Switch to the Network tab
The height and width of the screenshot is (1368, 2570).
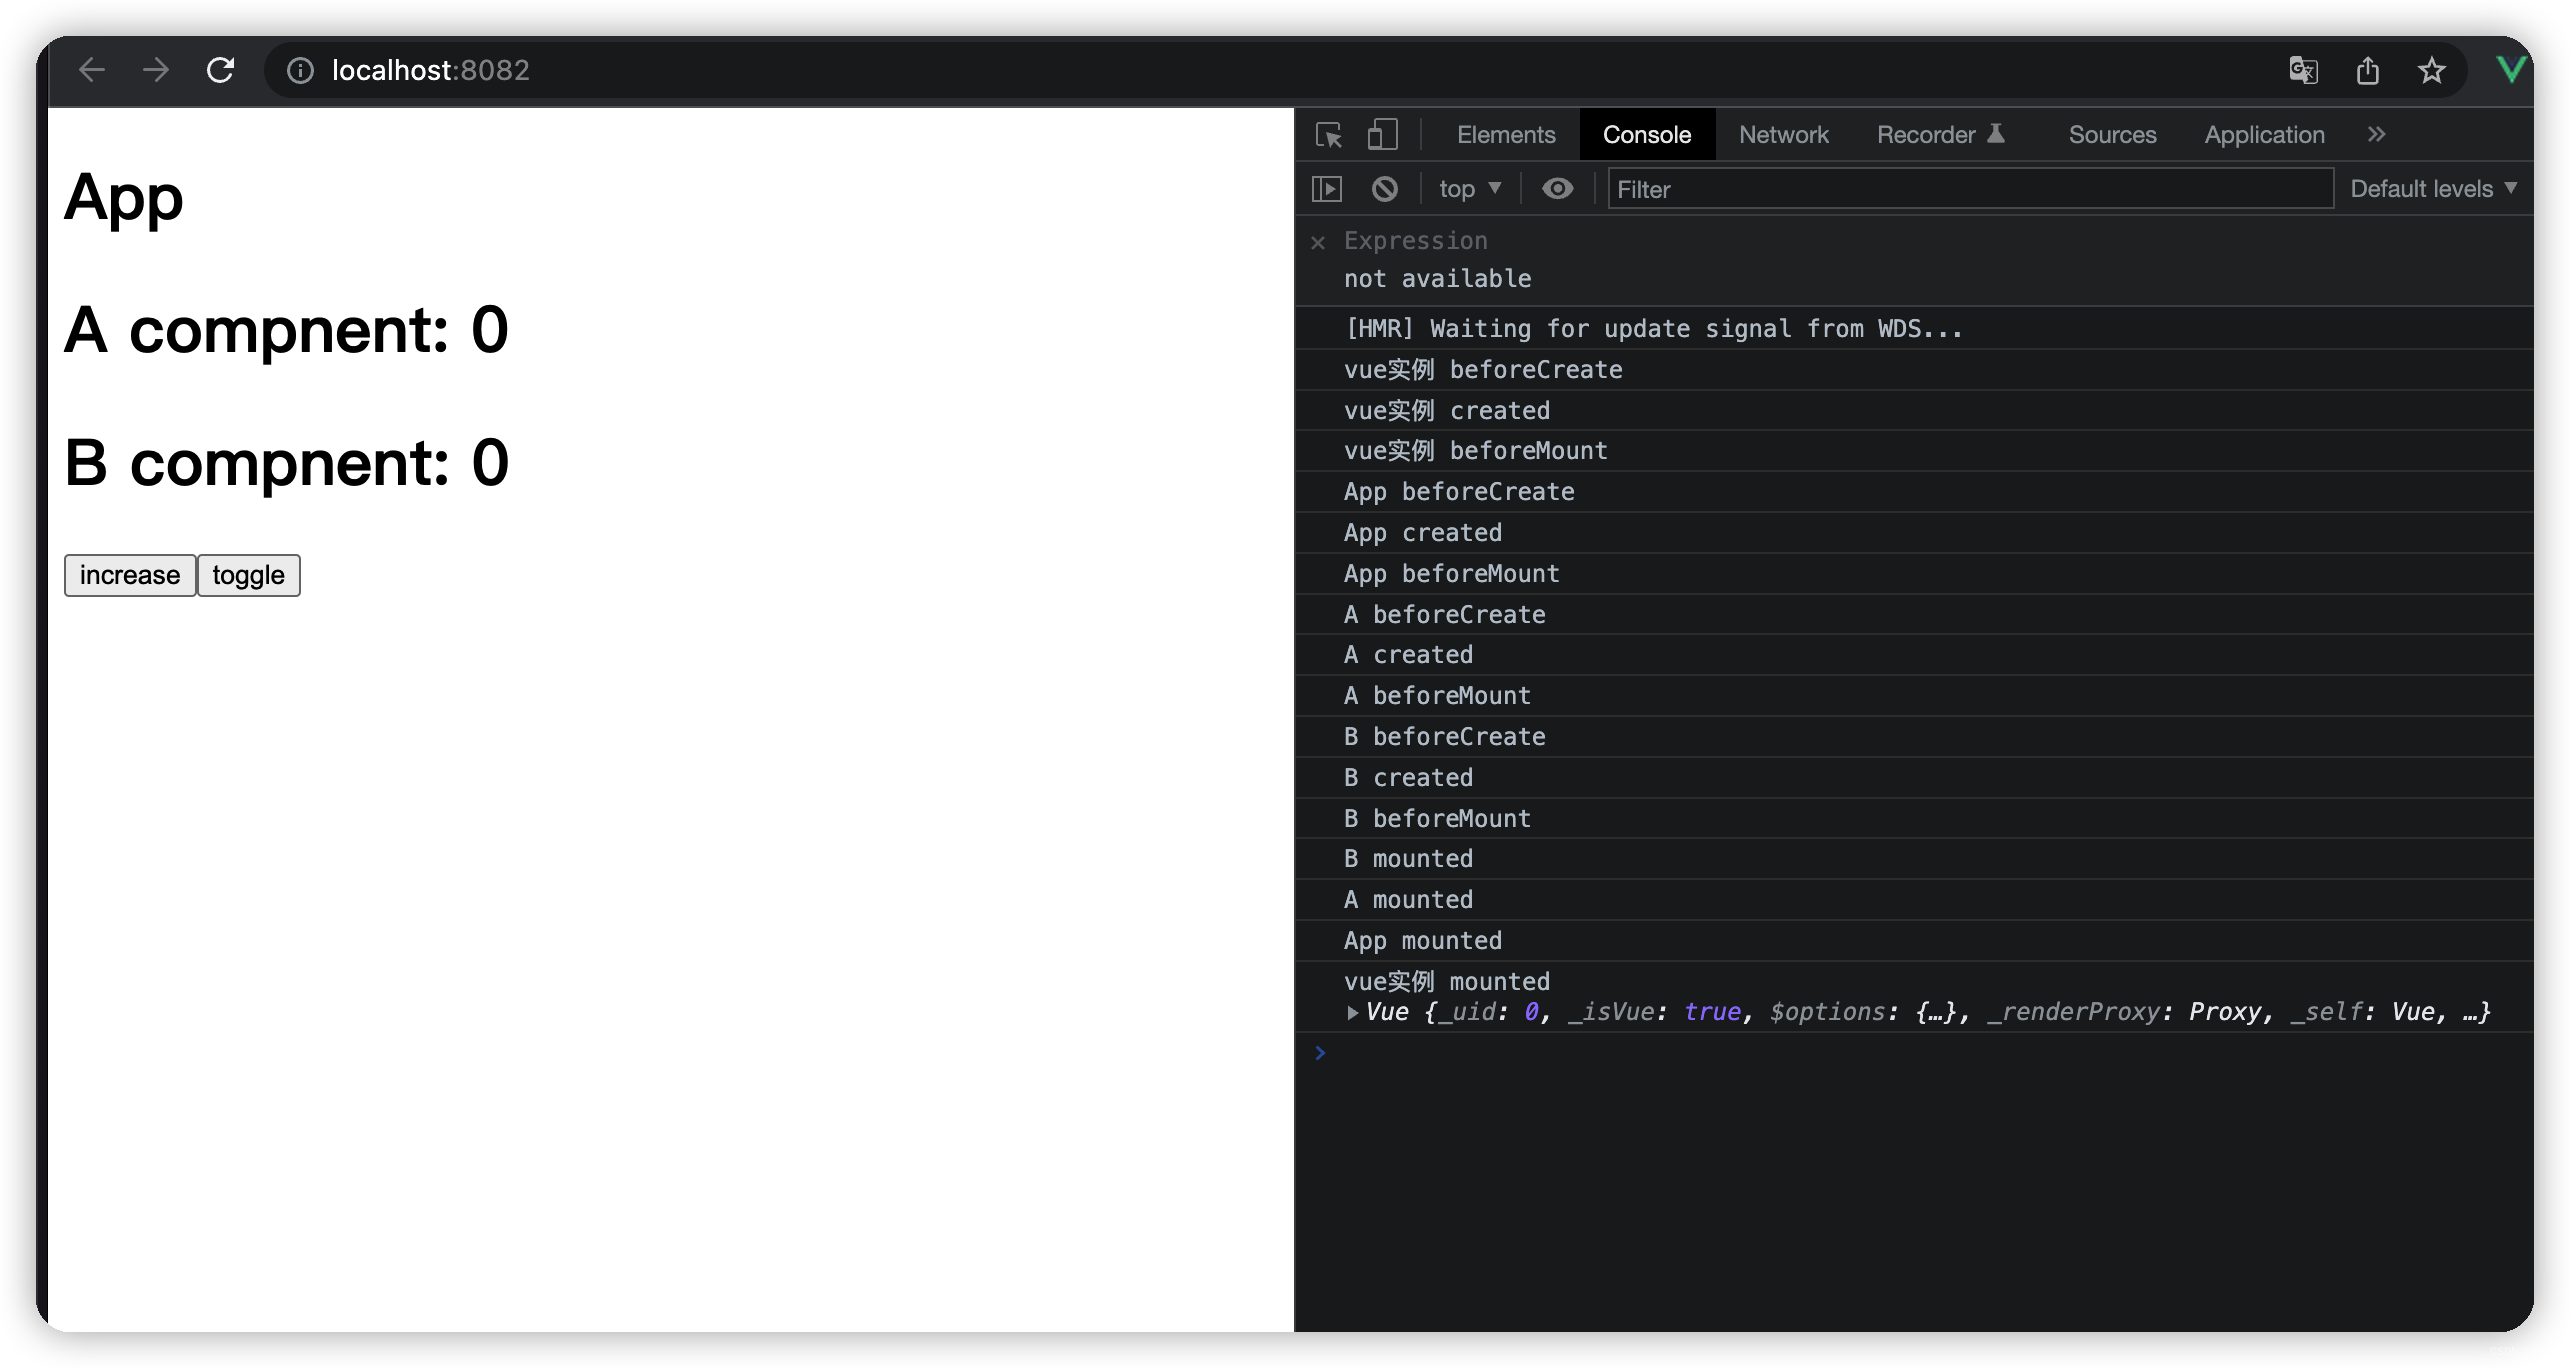click(x=1783, y=135)
